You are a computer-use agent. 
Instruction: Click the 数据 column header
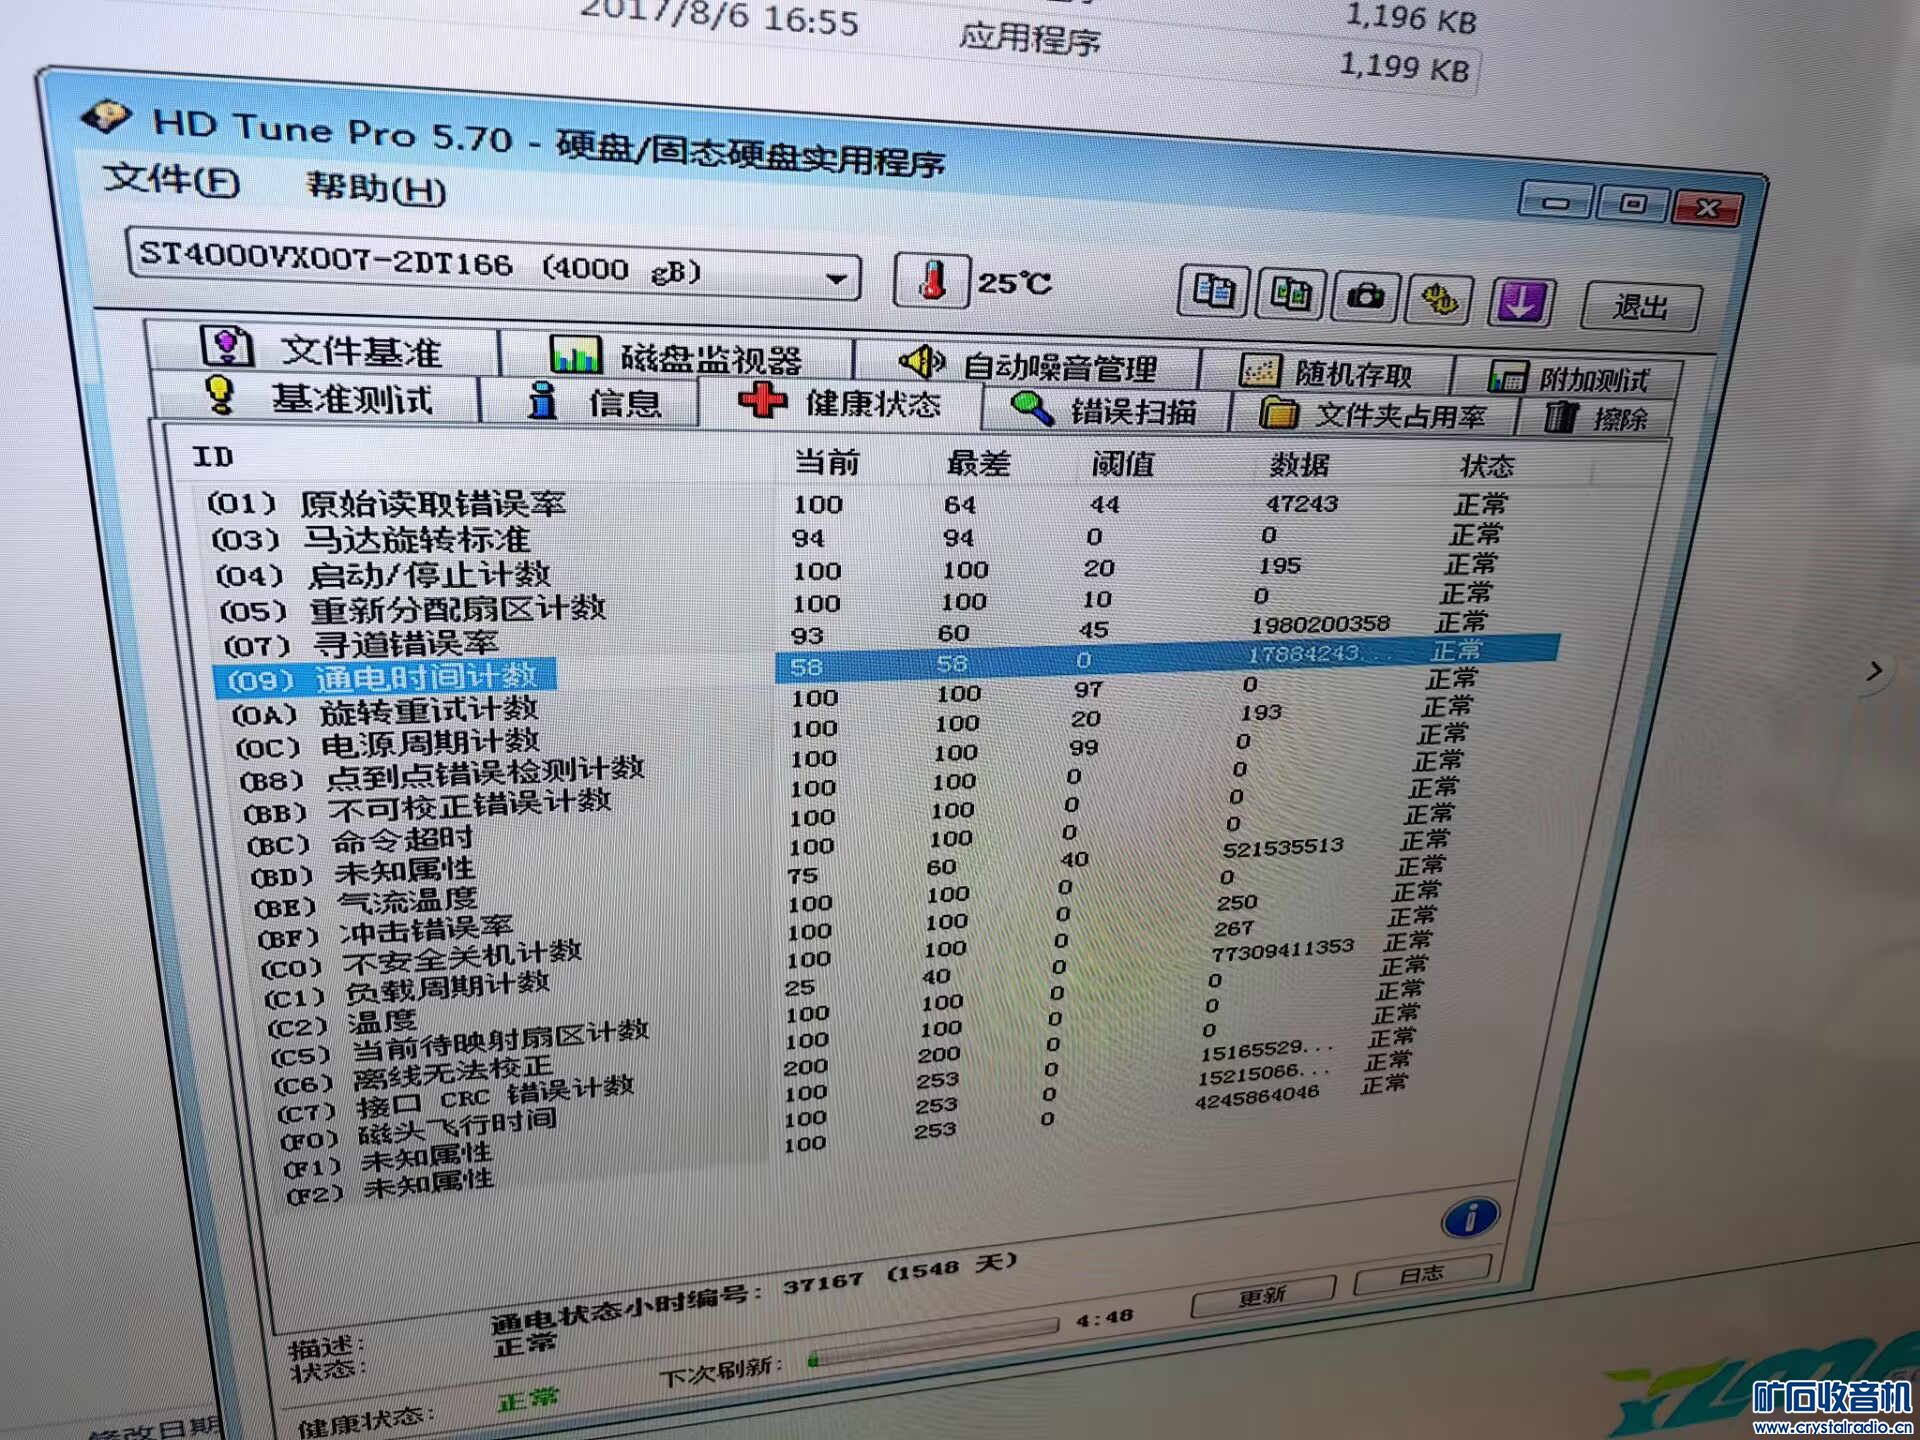(x=1299, y=465)
